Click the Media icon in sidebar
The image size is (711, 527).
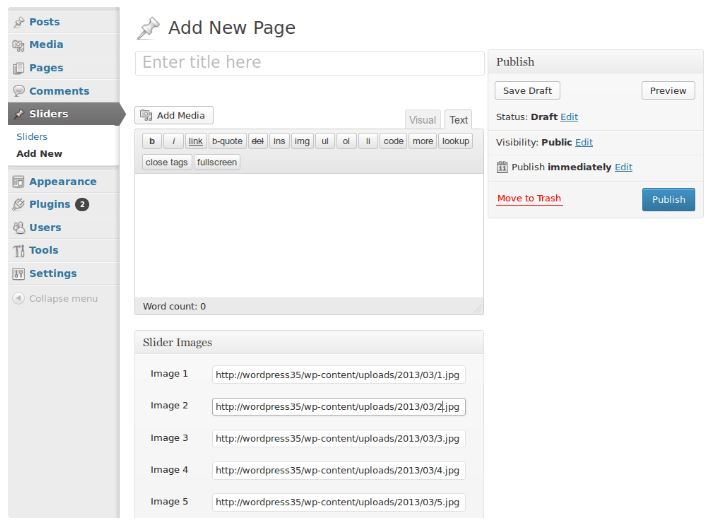19,45
